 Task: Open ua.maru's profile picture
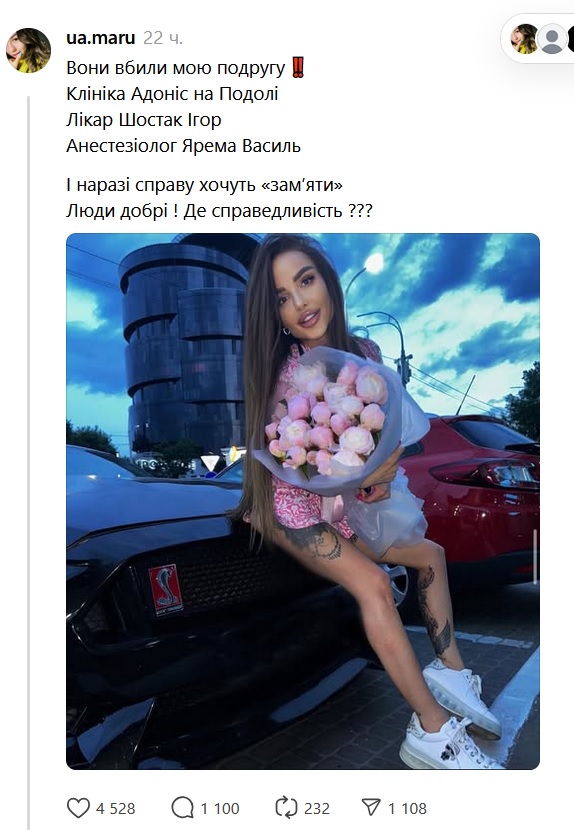click(28, 50)
